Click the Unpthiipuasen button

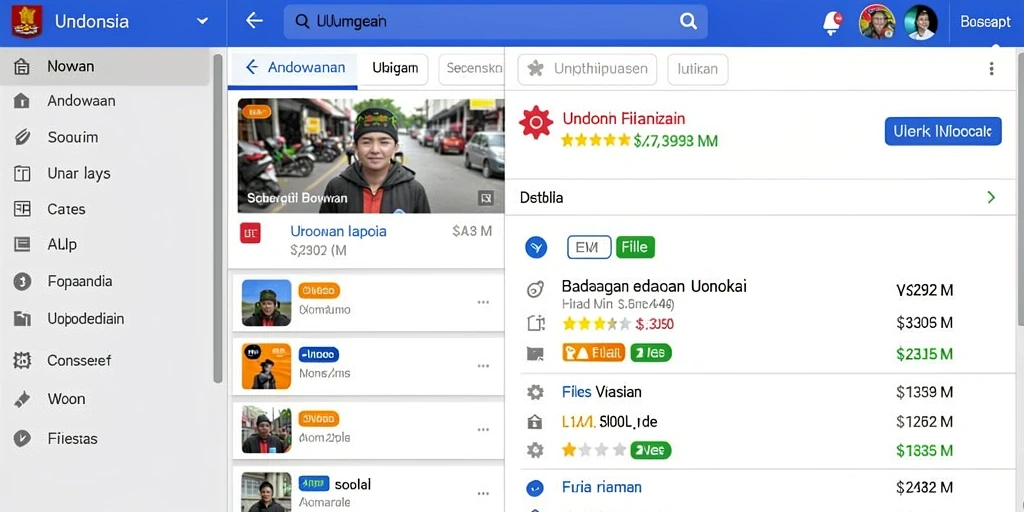click(x=587, y=69)
